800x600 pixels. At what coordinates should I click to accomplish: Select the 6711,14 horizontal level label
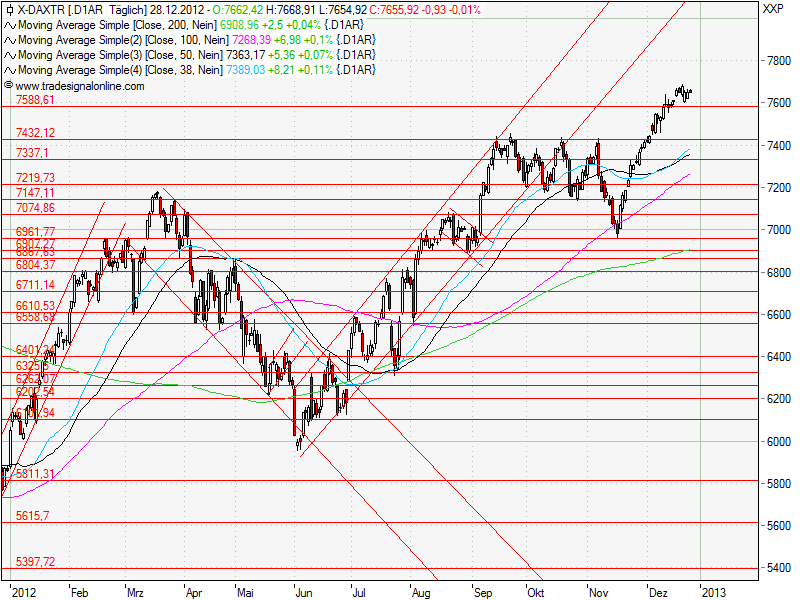click(x=35, y=285)
